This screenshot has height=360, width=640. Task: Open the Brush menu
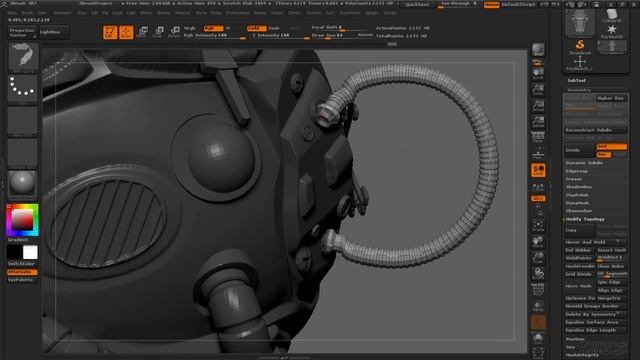(x=27, y=13)
